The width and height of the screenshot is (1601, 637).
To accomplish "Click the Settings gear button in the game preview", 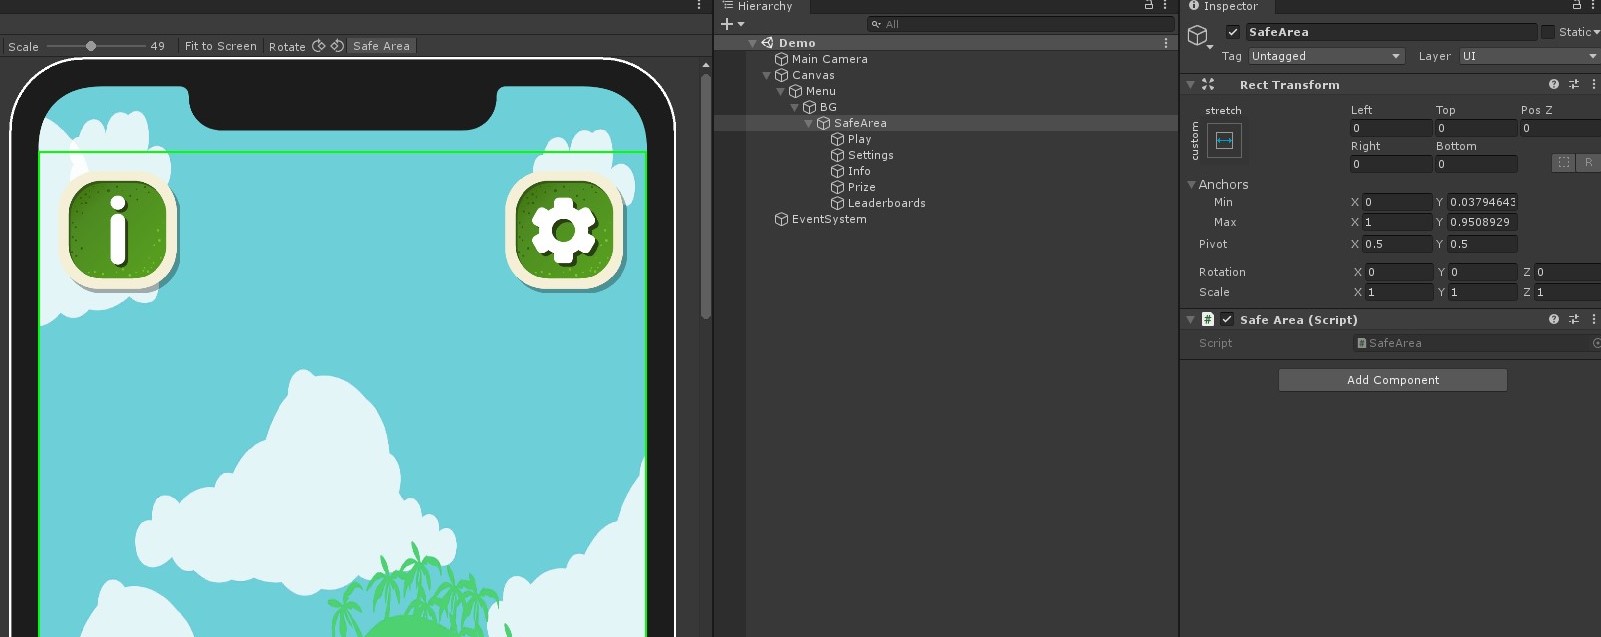I will point(564,231).
